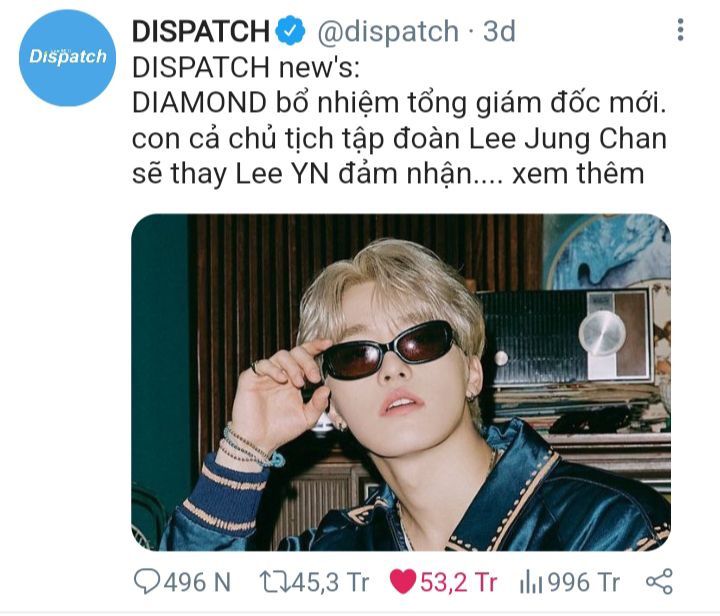This screenshot has height=616, width=720.
Task: Open the three-dot more options menu
Action: 681,30
